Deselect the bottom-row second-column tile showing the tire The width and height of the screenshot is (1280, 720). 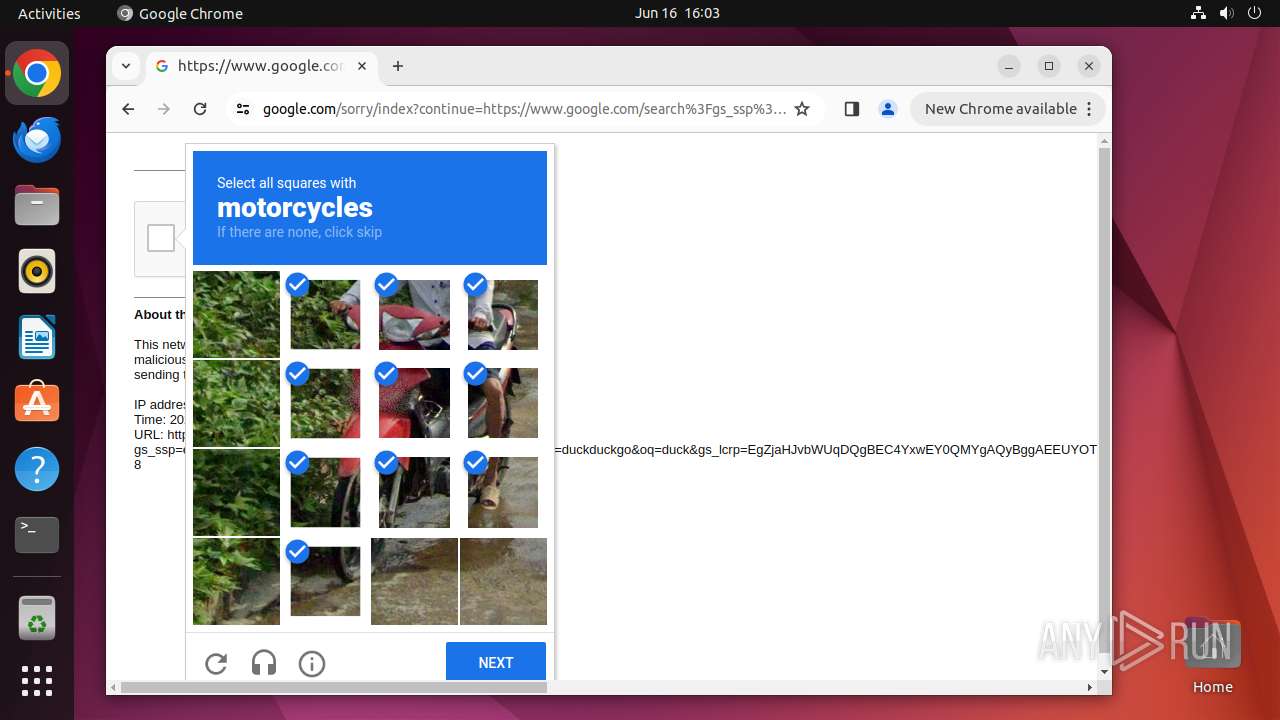coord(325,581)
